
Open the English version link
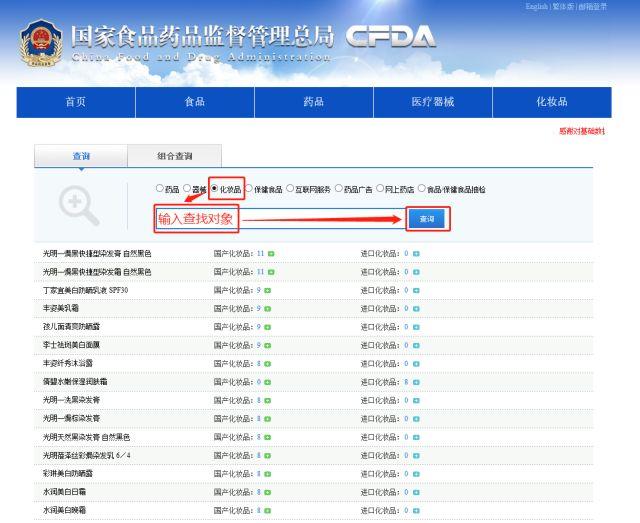536,7
